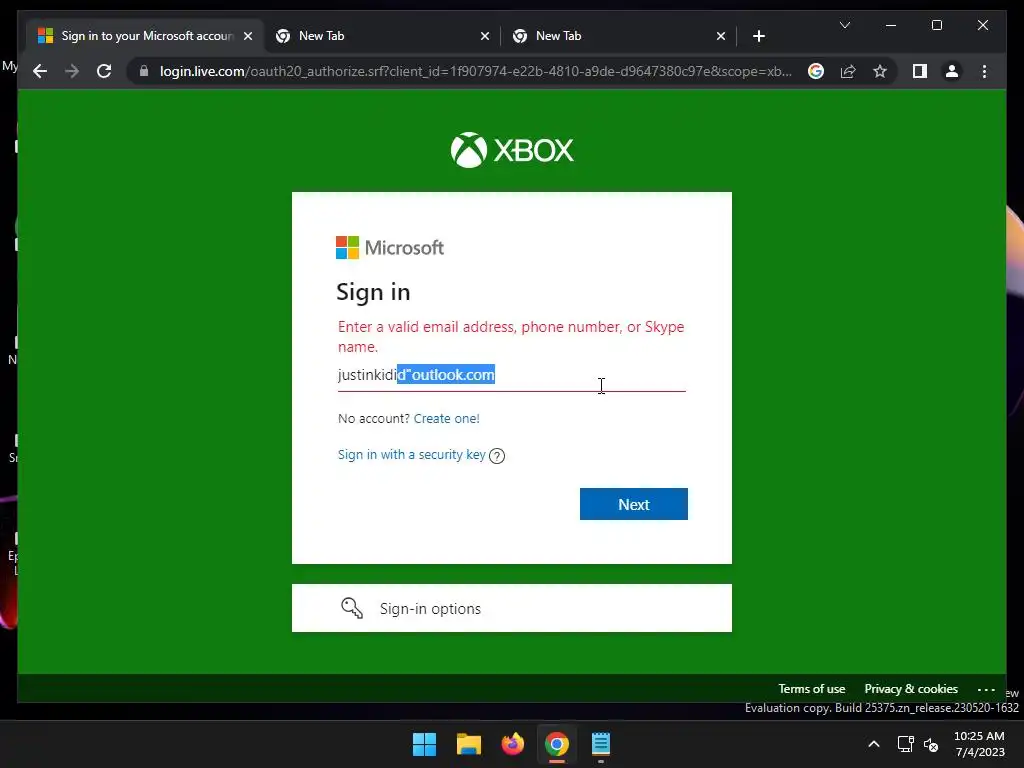The width and height of the screenshot is (1024, 768).
Task: Maximize the Chrome window
Action: [936, 25]
